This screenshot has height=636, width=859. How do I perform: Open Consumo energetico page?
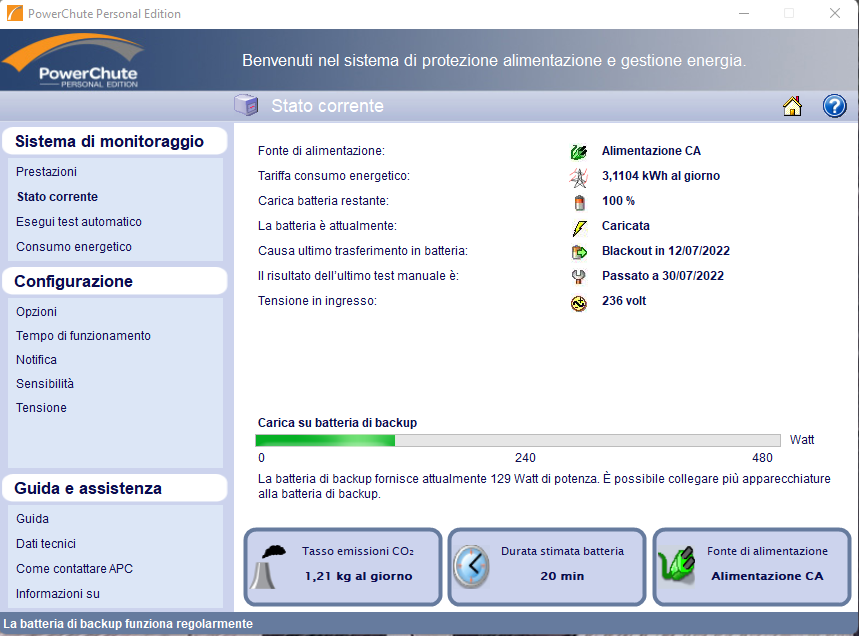74,247
